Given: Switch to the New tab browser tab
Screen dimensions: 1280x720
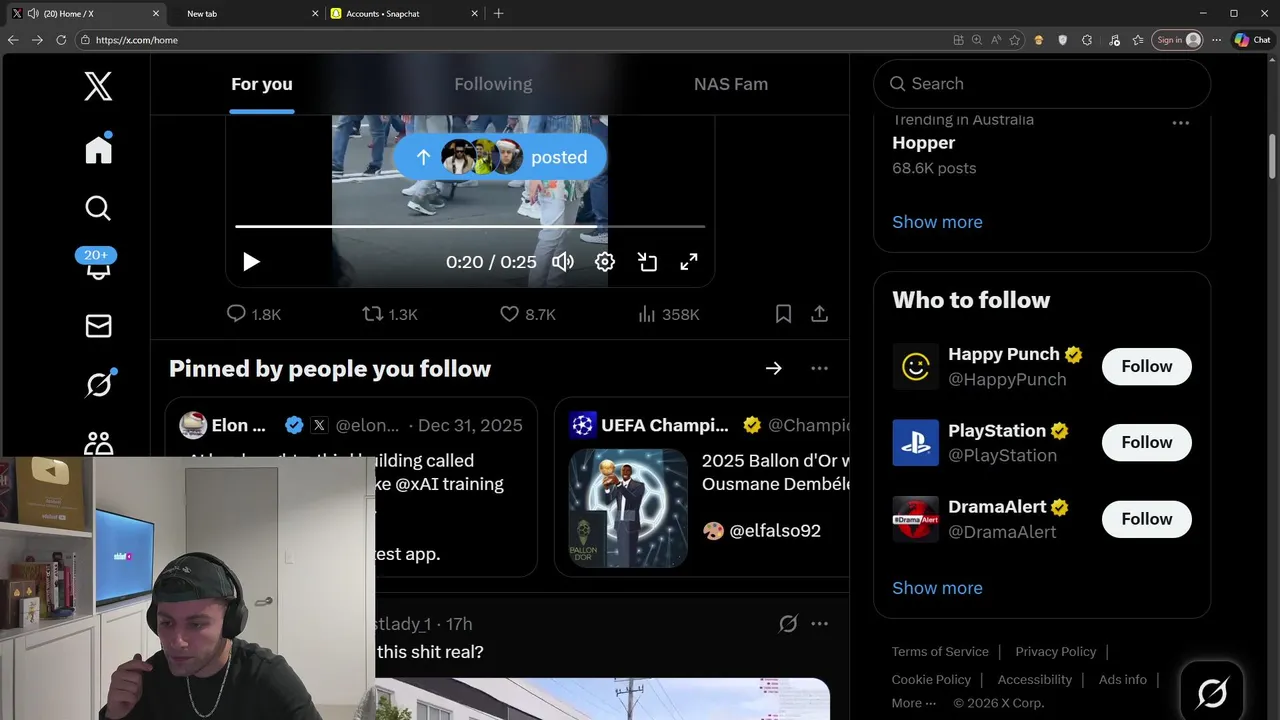Looking at the screenshot, I should (x=245, y=13).
